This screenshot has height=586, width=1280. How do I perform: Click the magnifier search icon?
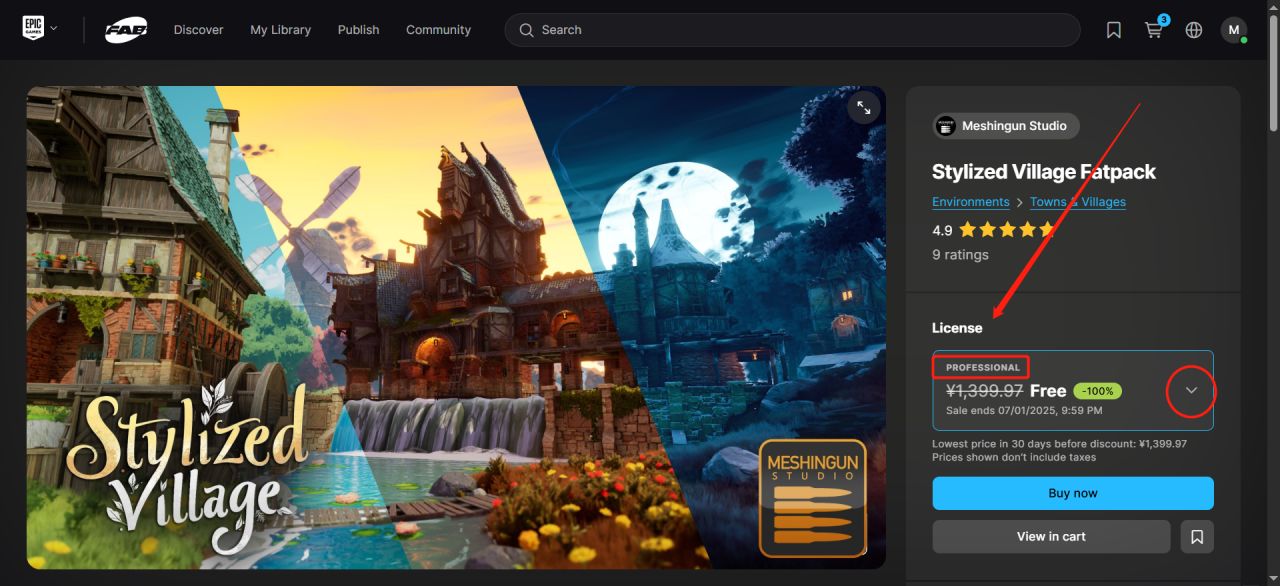coord(526,30)
